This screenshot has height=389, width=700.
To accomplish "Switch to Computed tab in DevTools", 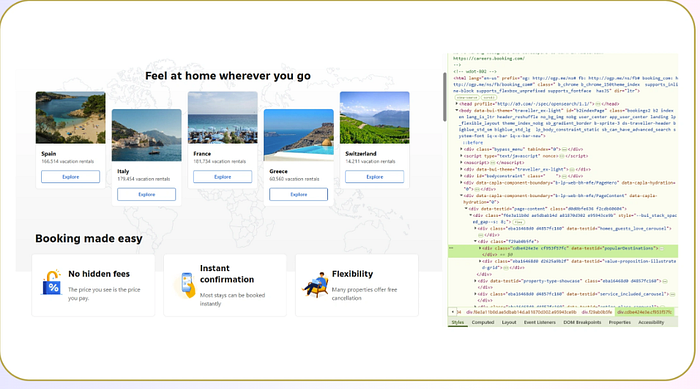I will pyautogui.click(x=483, y=322).
